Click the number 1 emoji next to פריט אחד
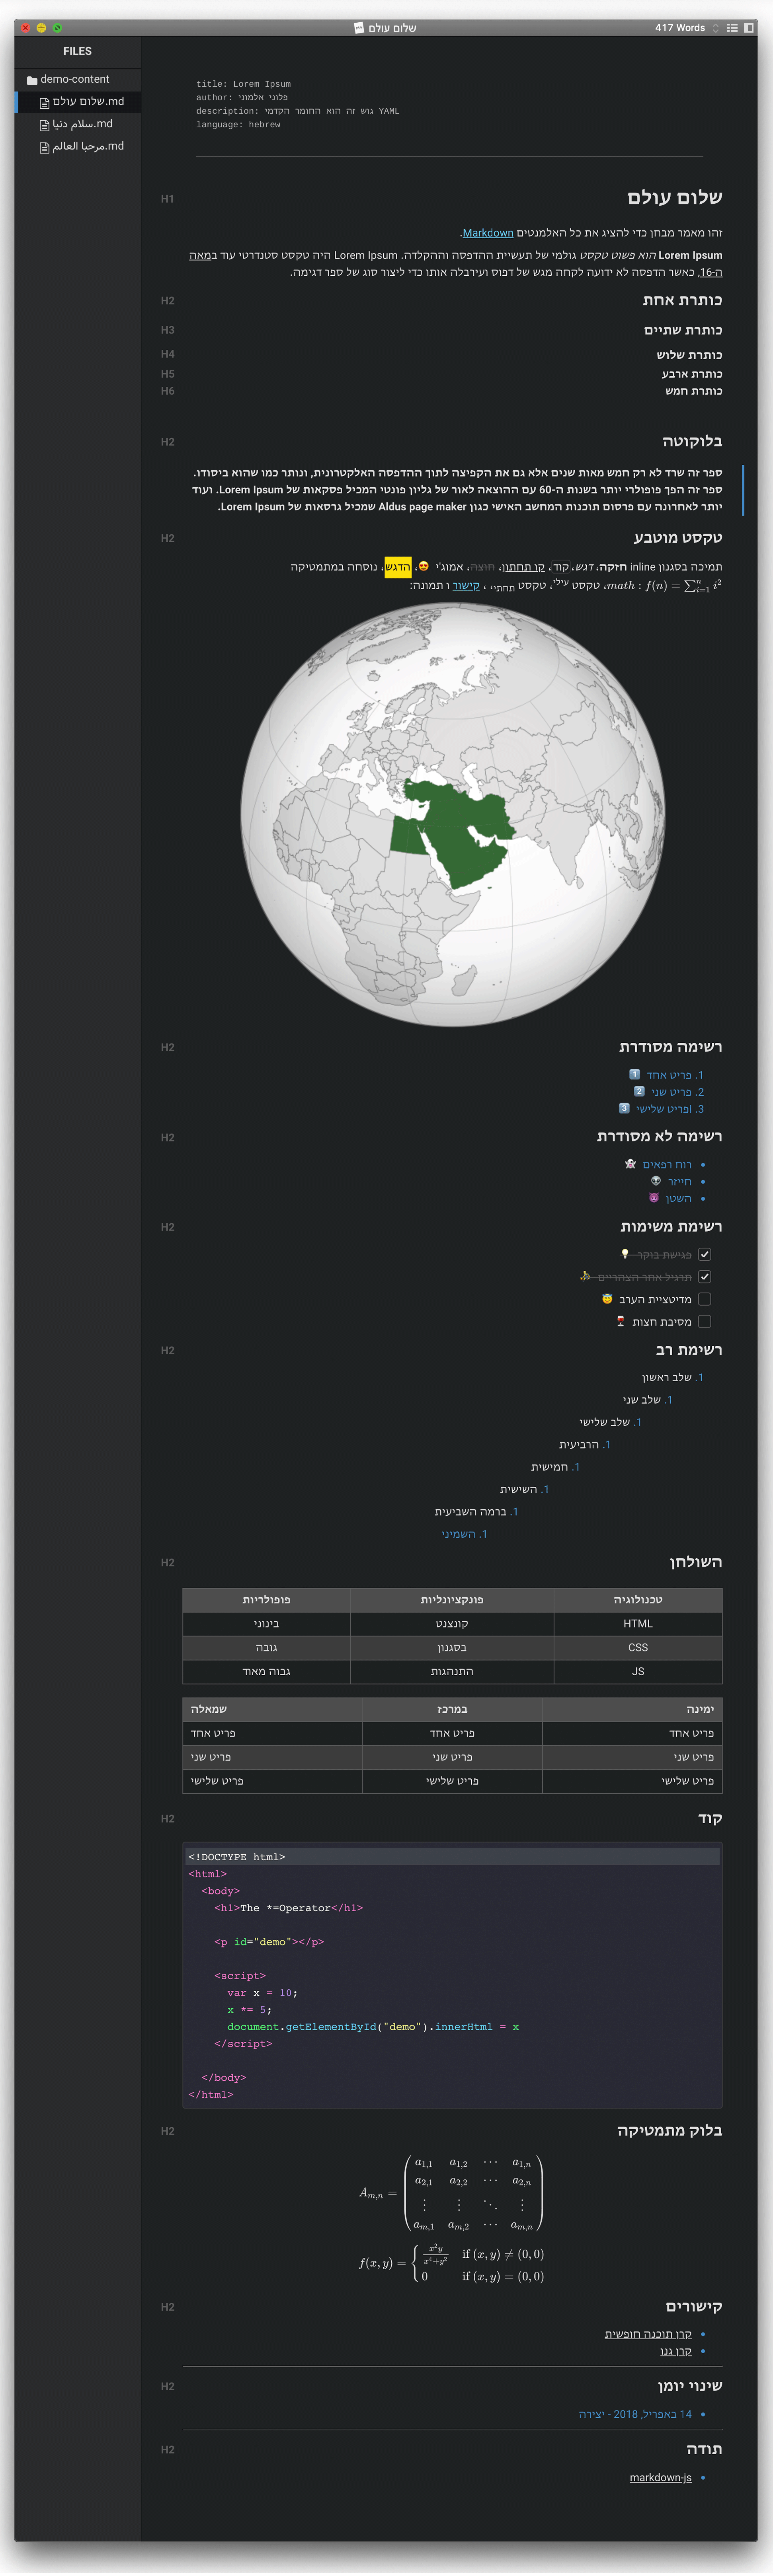Image resolution: width=773 pixels, height=2576 pixels. tap(634, 1074)
